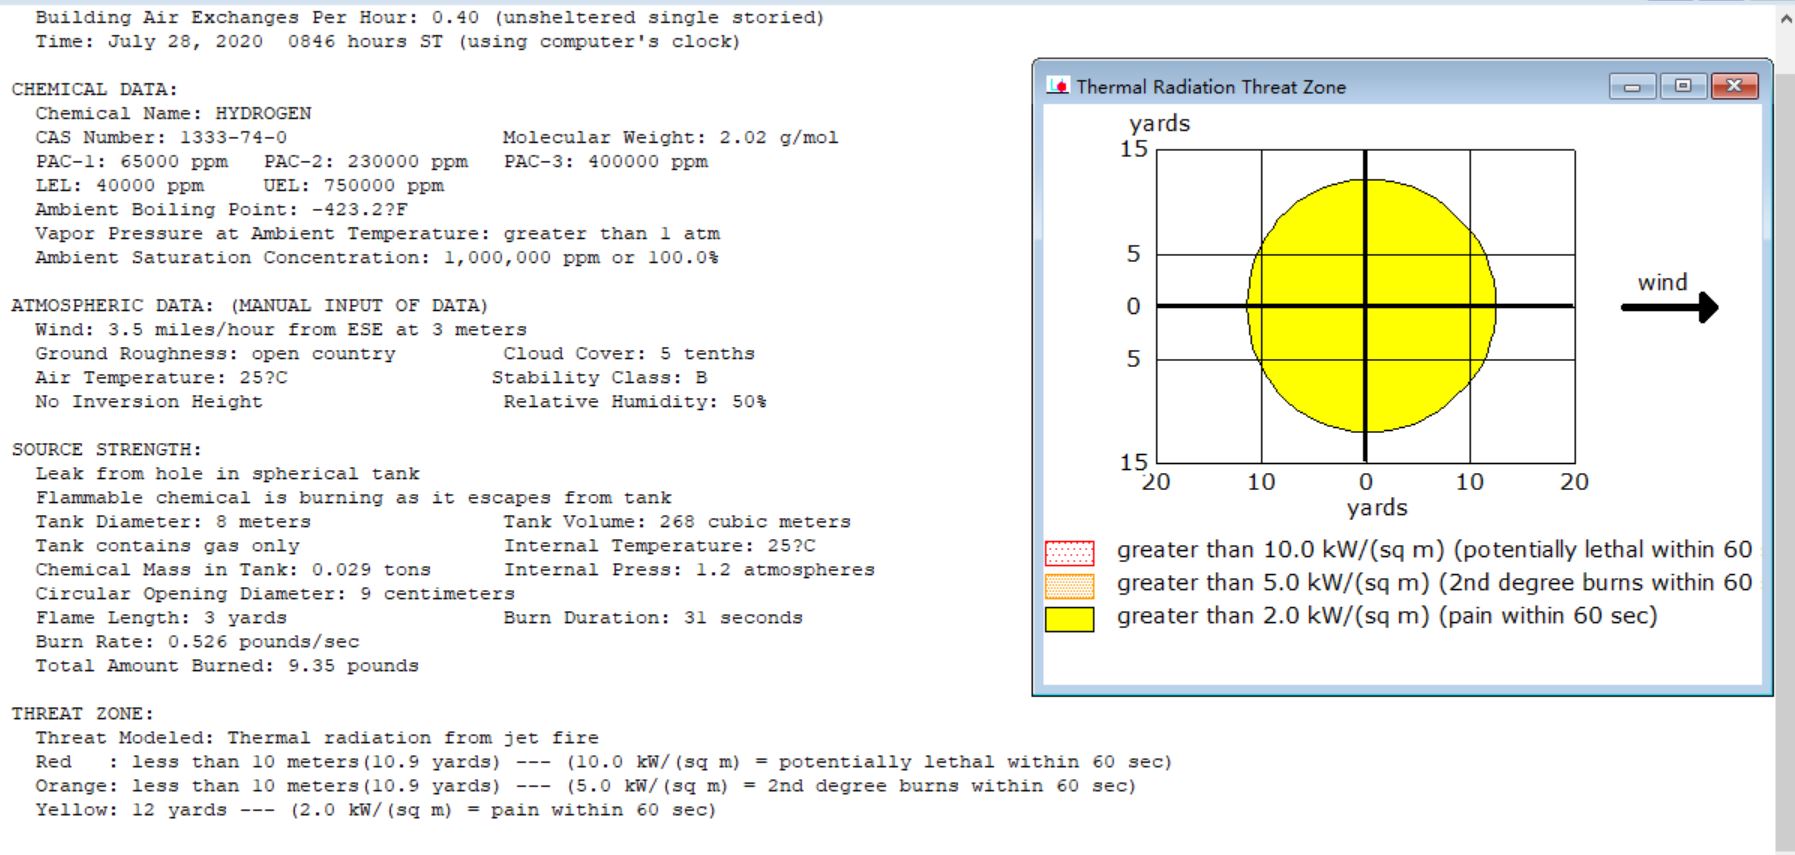1795x855 pixels.
Task: Click 'Stability Class: B' text
Action: (599, 377)
